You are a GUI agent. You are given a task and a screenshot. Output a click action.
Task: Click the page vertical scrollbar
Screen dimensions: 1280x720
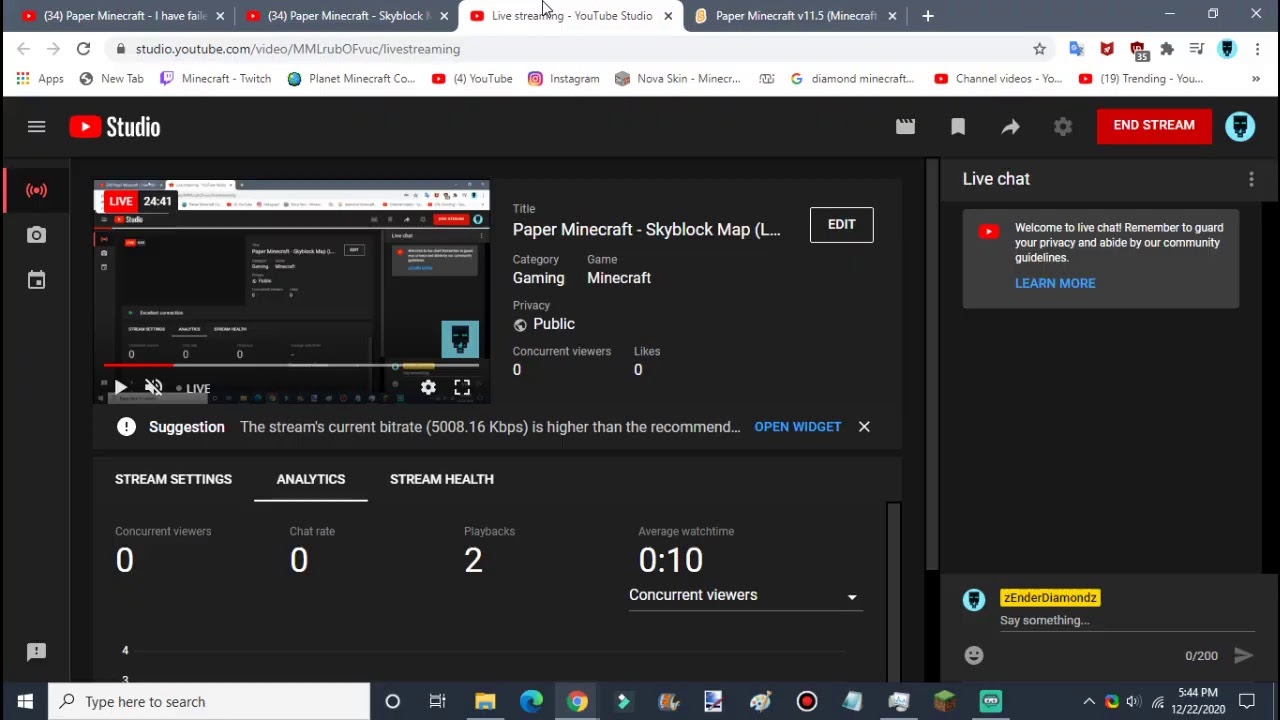click(x=932, y=365)
